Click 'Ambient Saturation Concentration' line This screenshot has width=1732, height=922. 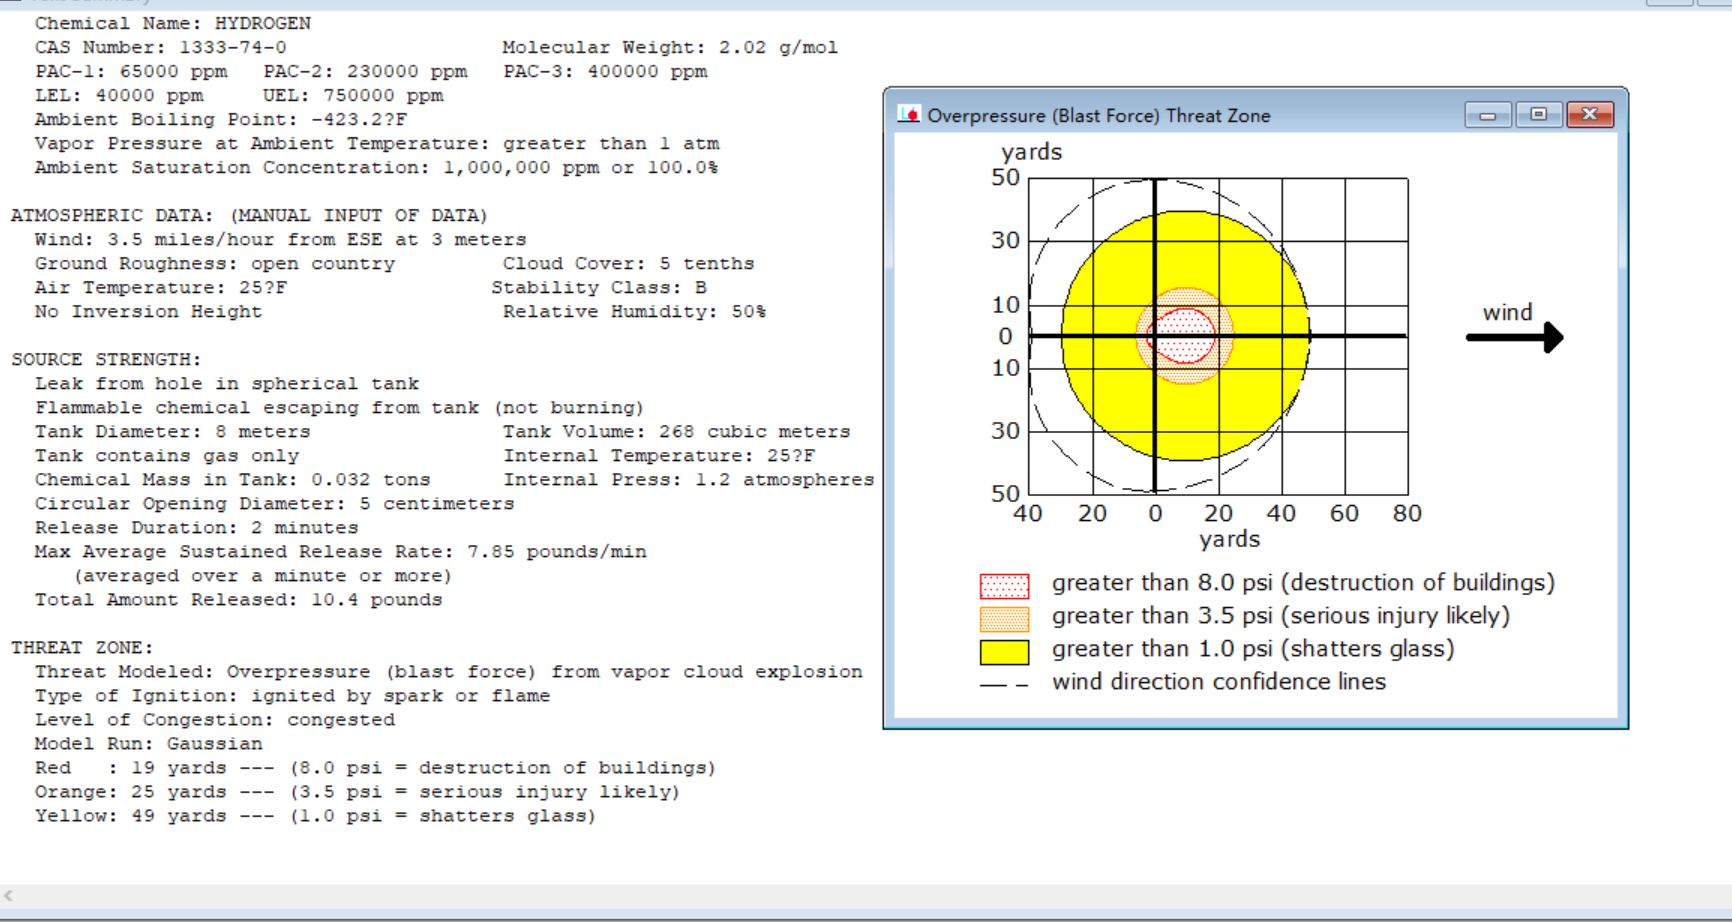coord(376,167)
